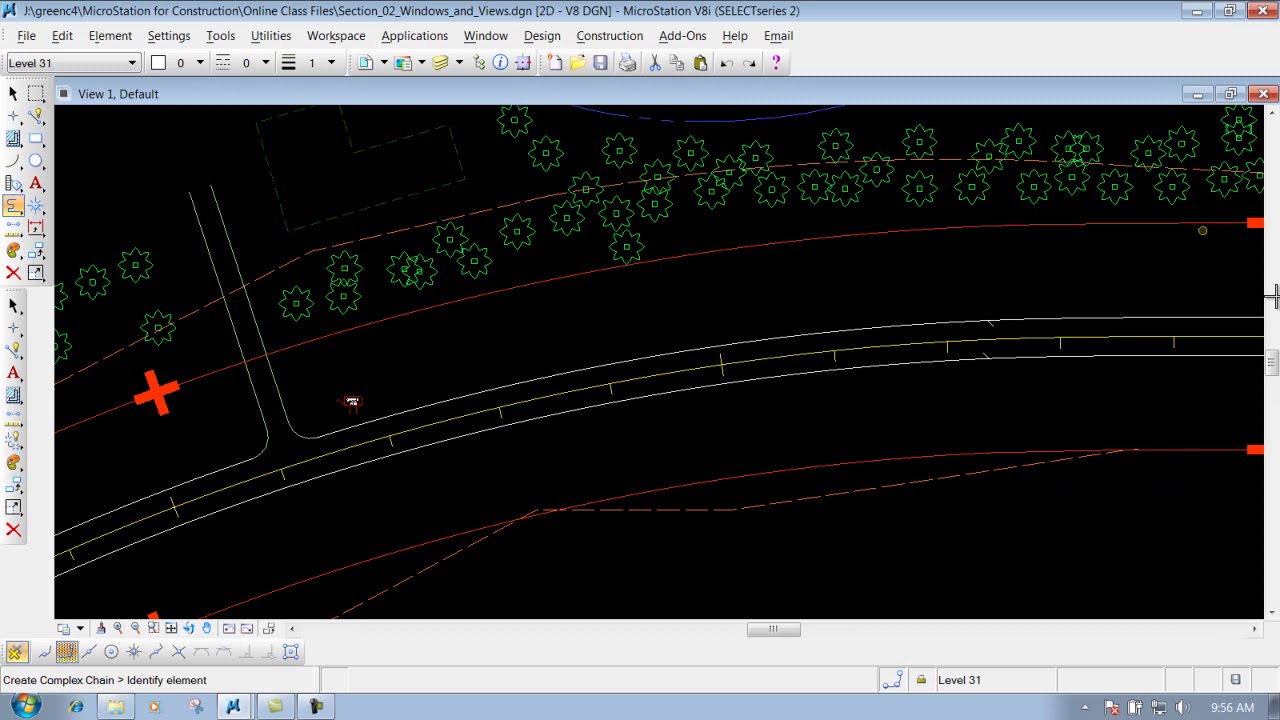Open Windows Start button
The height and width of the screenshot is (720, 1280).
(25, 706)
